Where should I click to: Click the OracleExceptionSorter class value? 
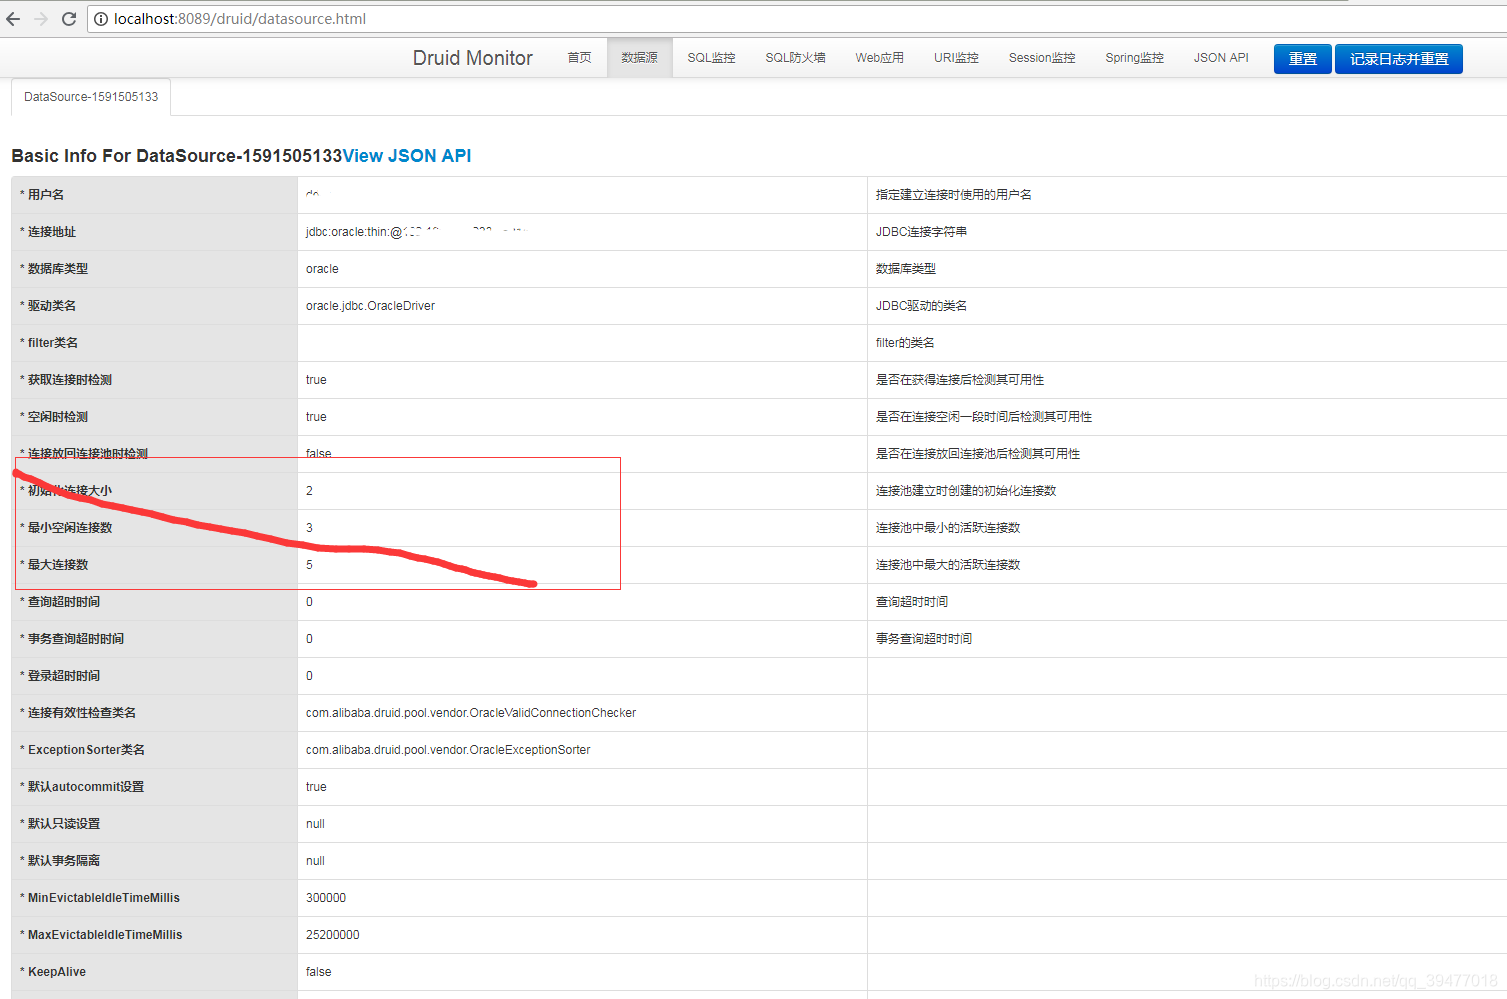(448, 750)
